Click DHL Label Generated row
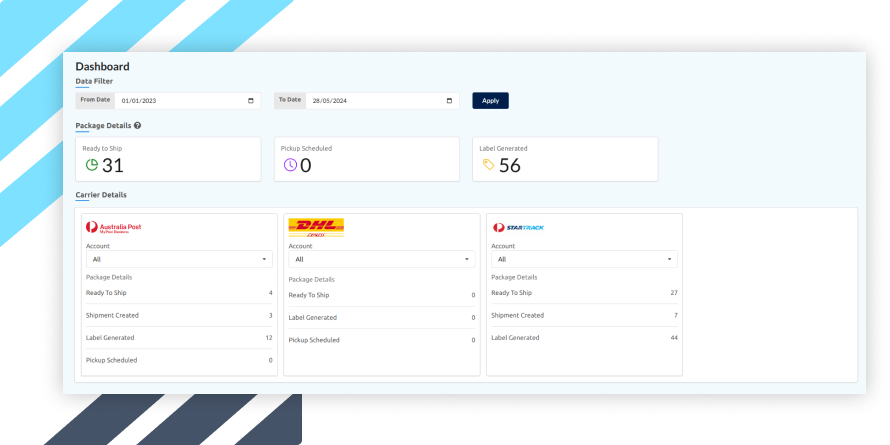890x445 pixels. 382,318
